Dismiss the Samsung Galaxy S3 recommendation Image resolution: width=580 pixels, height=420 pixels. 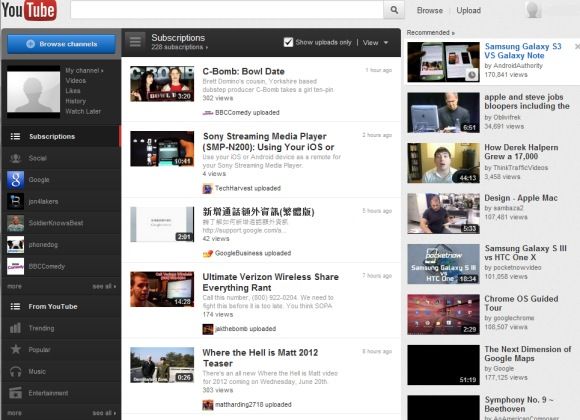click(577, 47)
